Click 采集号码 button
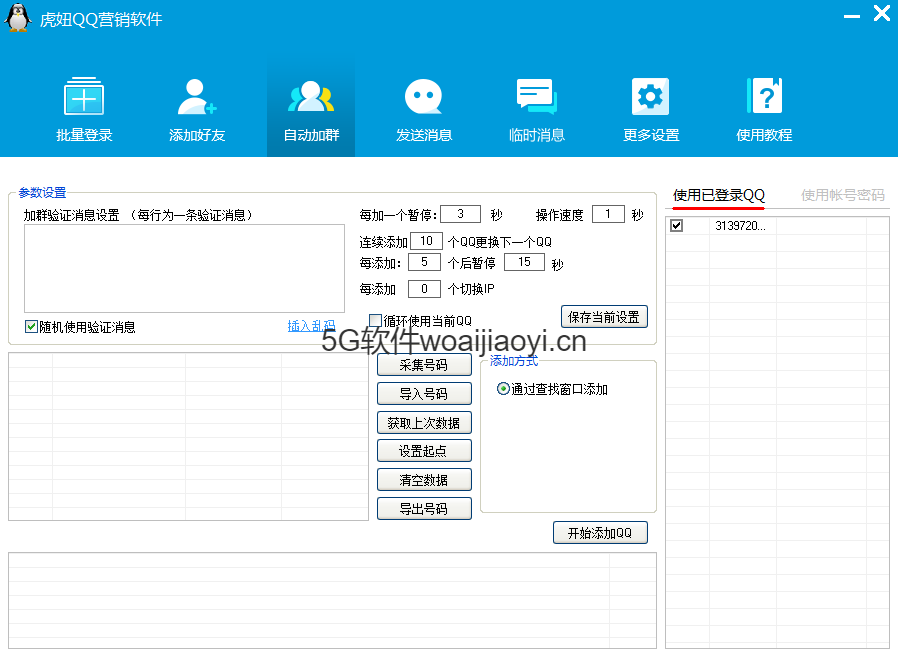898x663 pixels. tap(424, 365)
